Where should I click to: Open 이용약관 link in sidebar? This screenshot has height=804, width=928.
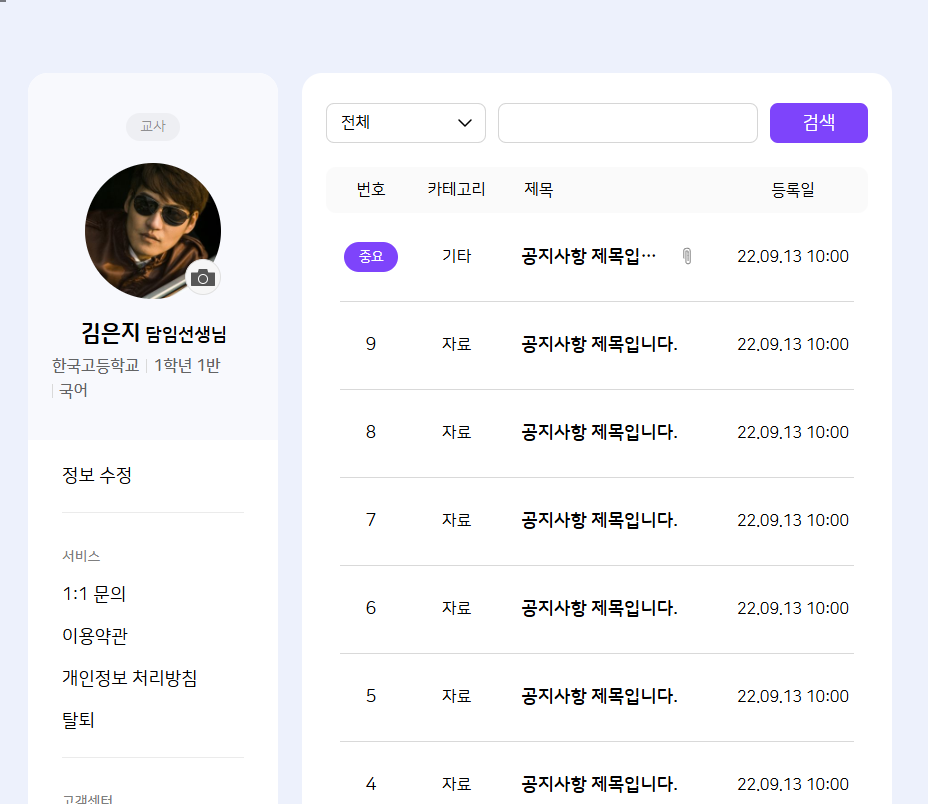(x=95, y=636)
